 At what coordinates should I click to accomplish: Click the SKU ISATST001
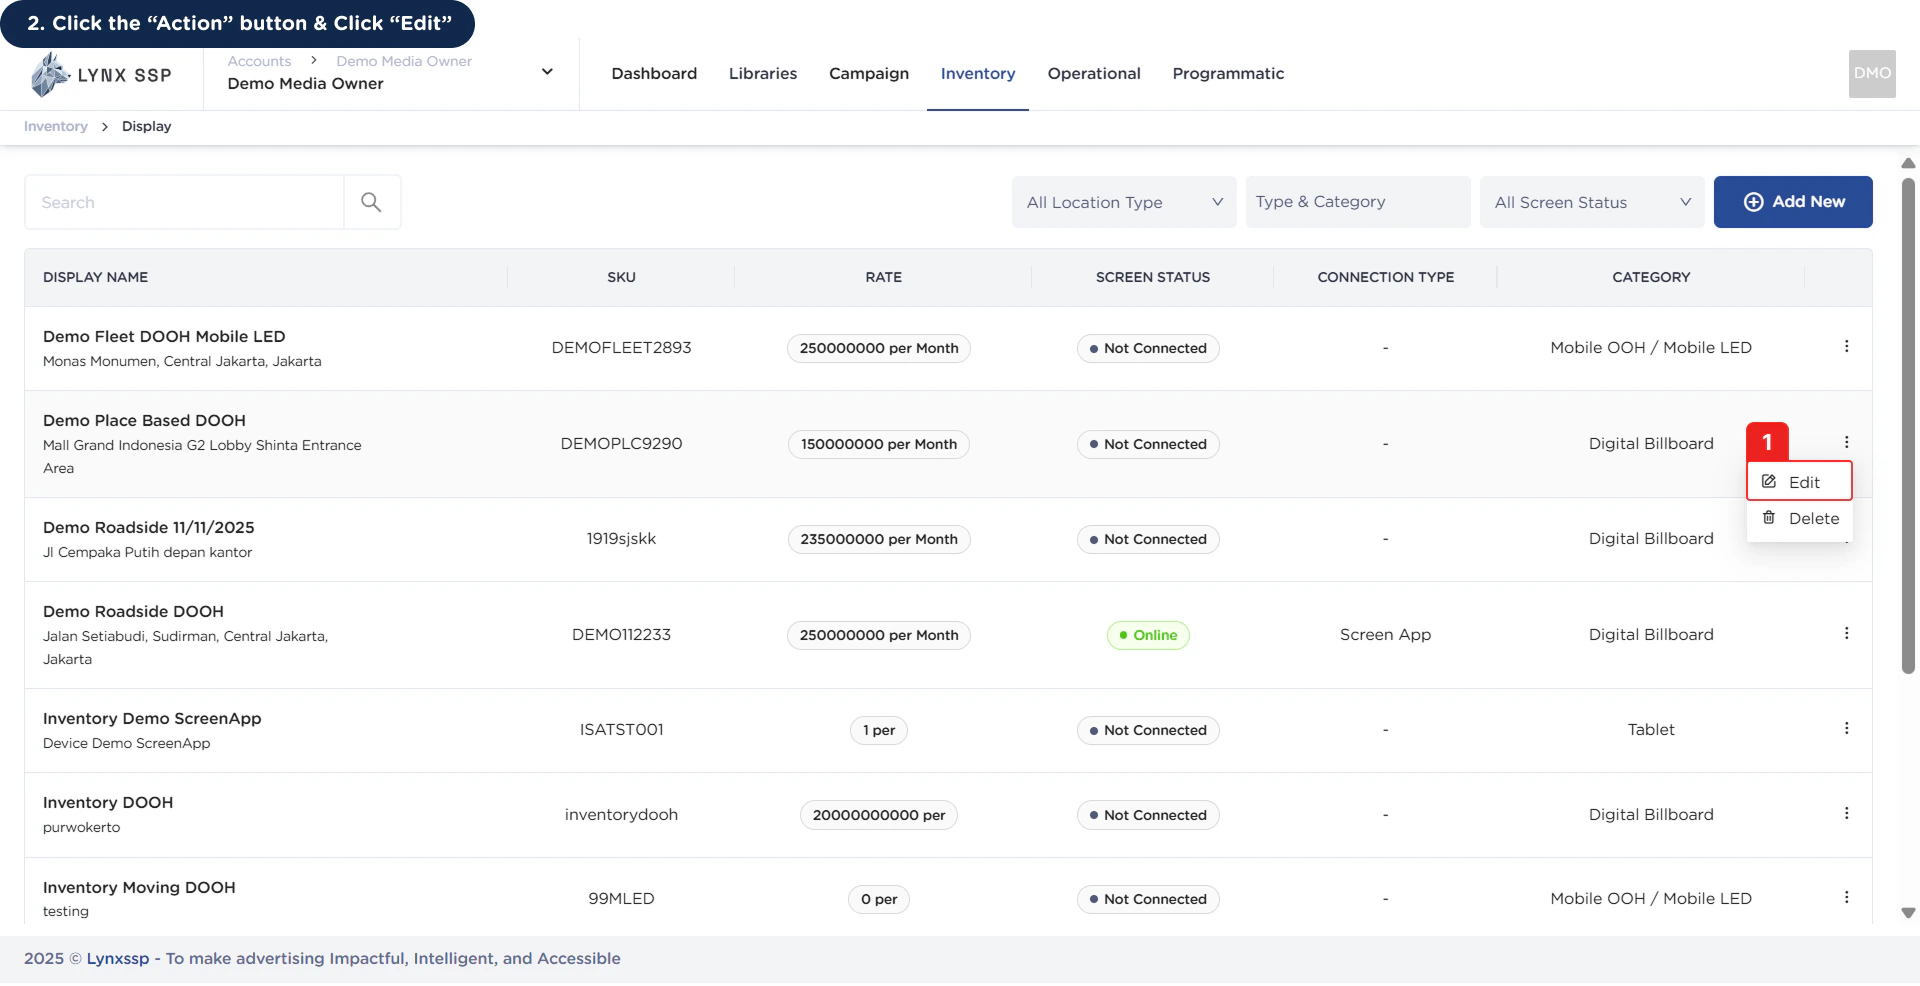click(x=621, y=729)
